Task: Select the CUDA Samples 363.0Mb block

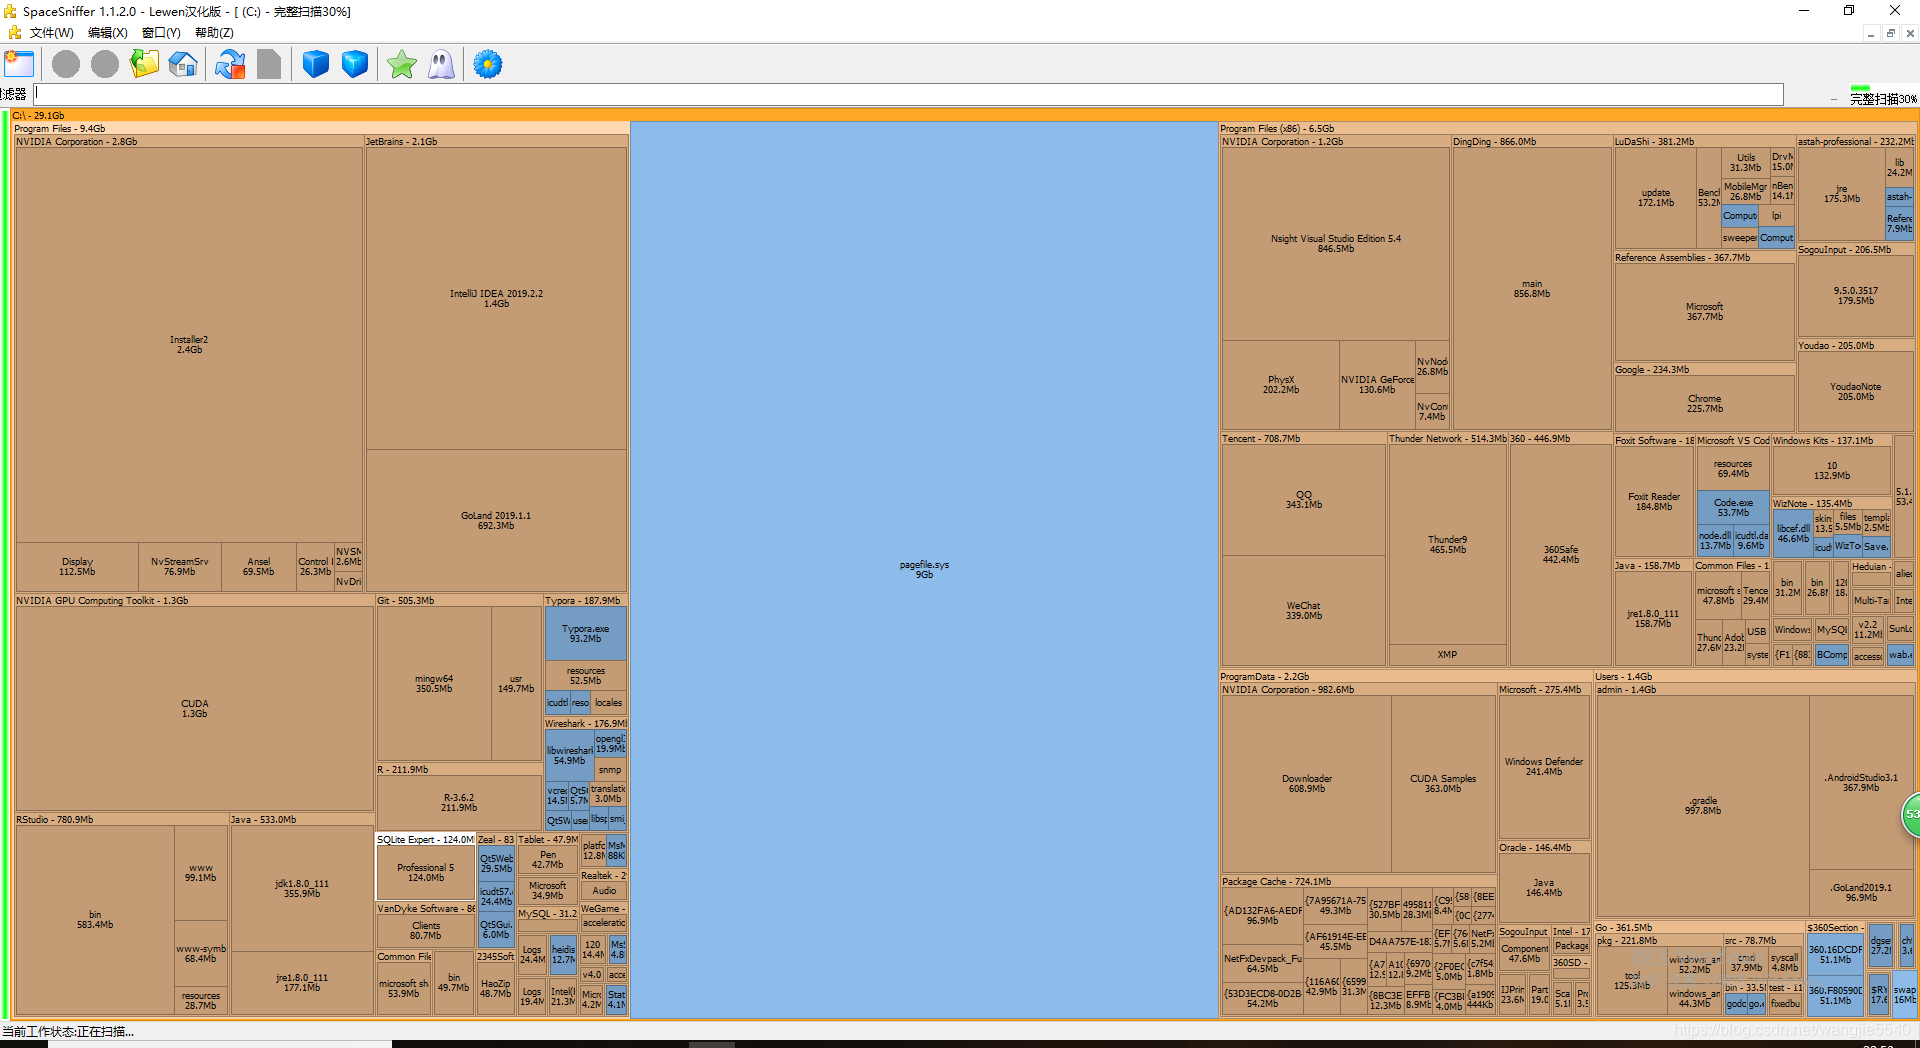Action: pos(1443,784)
